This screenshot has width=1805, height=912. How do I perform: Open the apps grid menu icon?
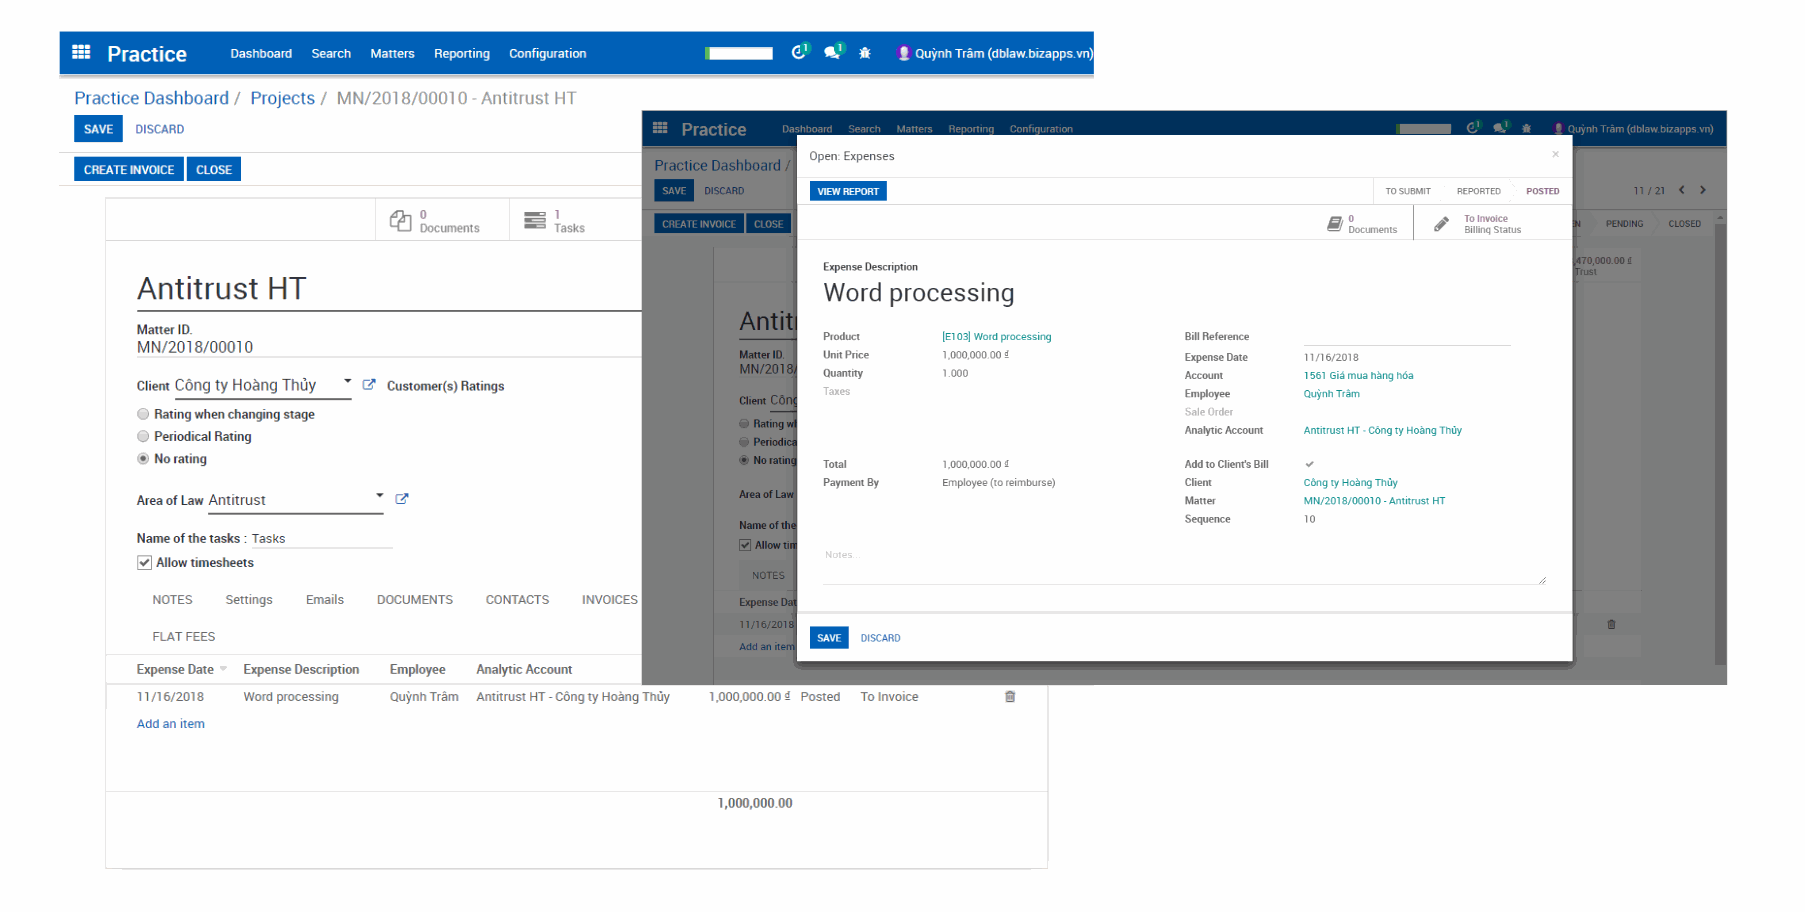81,53
